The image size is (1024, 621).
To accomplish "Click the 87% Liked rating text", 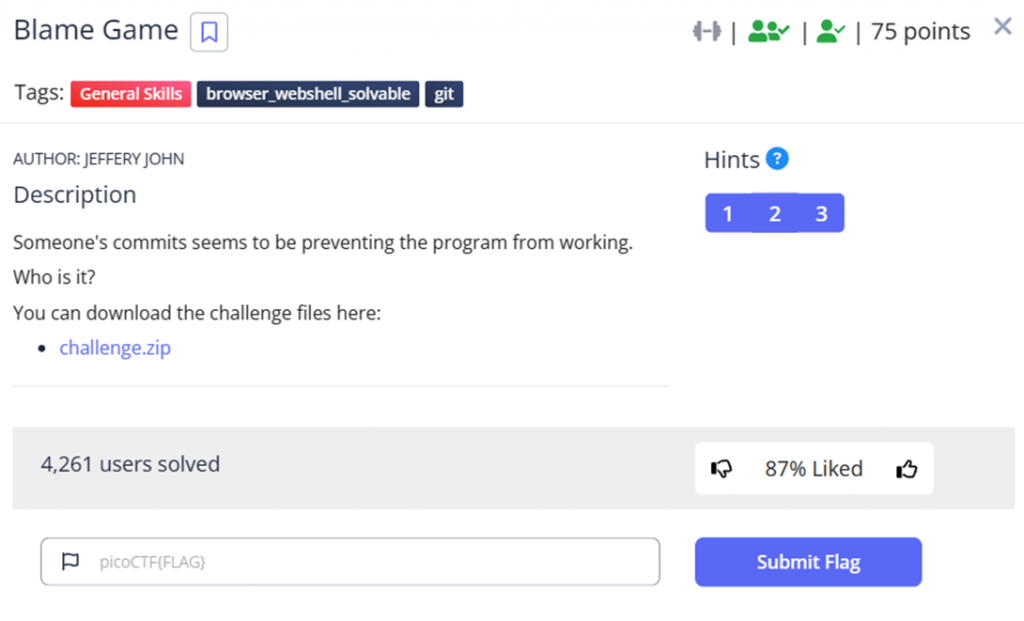I will [814, 468].
